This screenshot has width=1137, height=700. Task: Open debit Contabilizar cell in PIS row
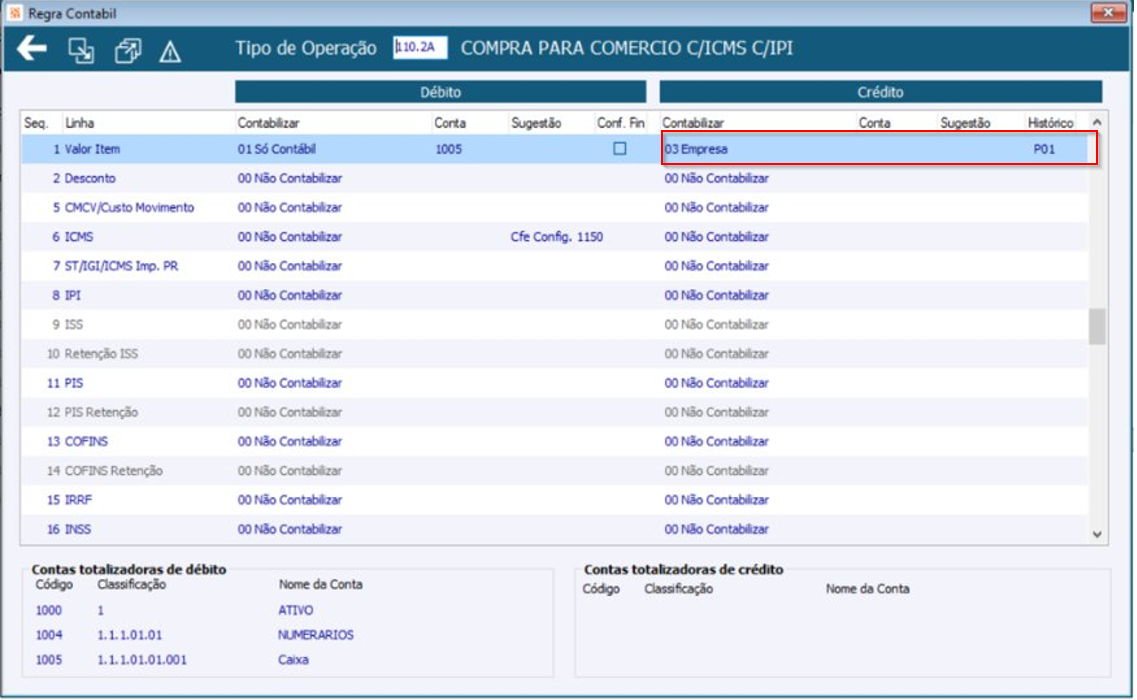pyautogui.click(x=289, y=383)
